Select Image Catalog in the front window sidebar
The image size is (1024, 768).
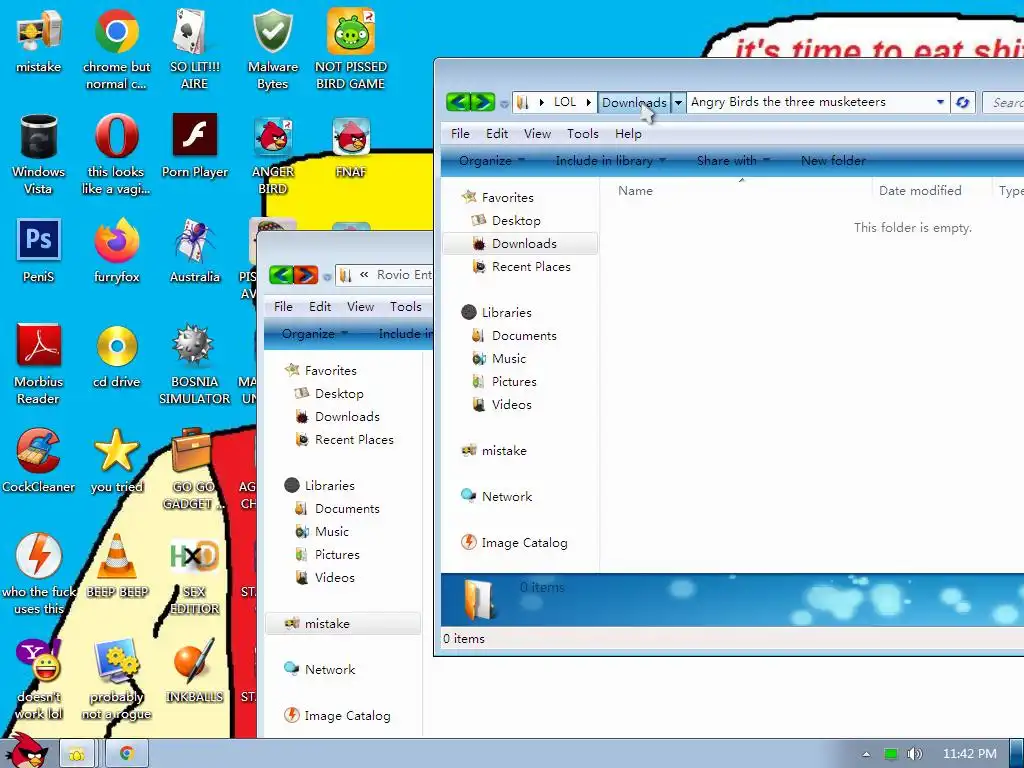pyautogui.click(x=514, y=543)
